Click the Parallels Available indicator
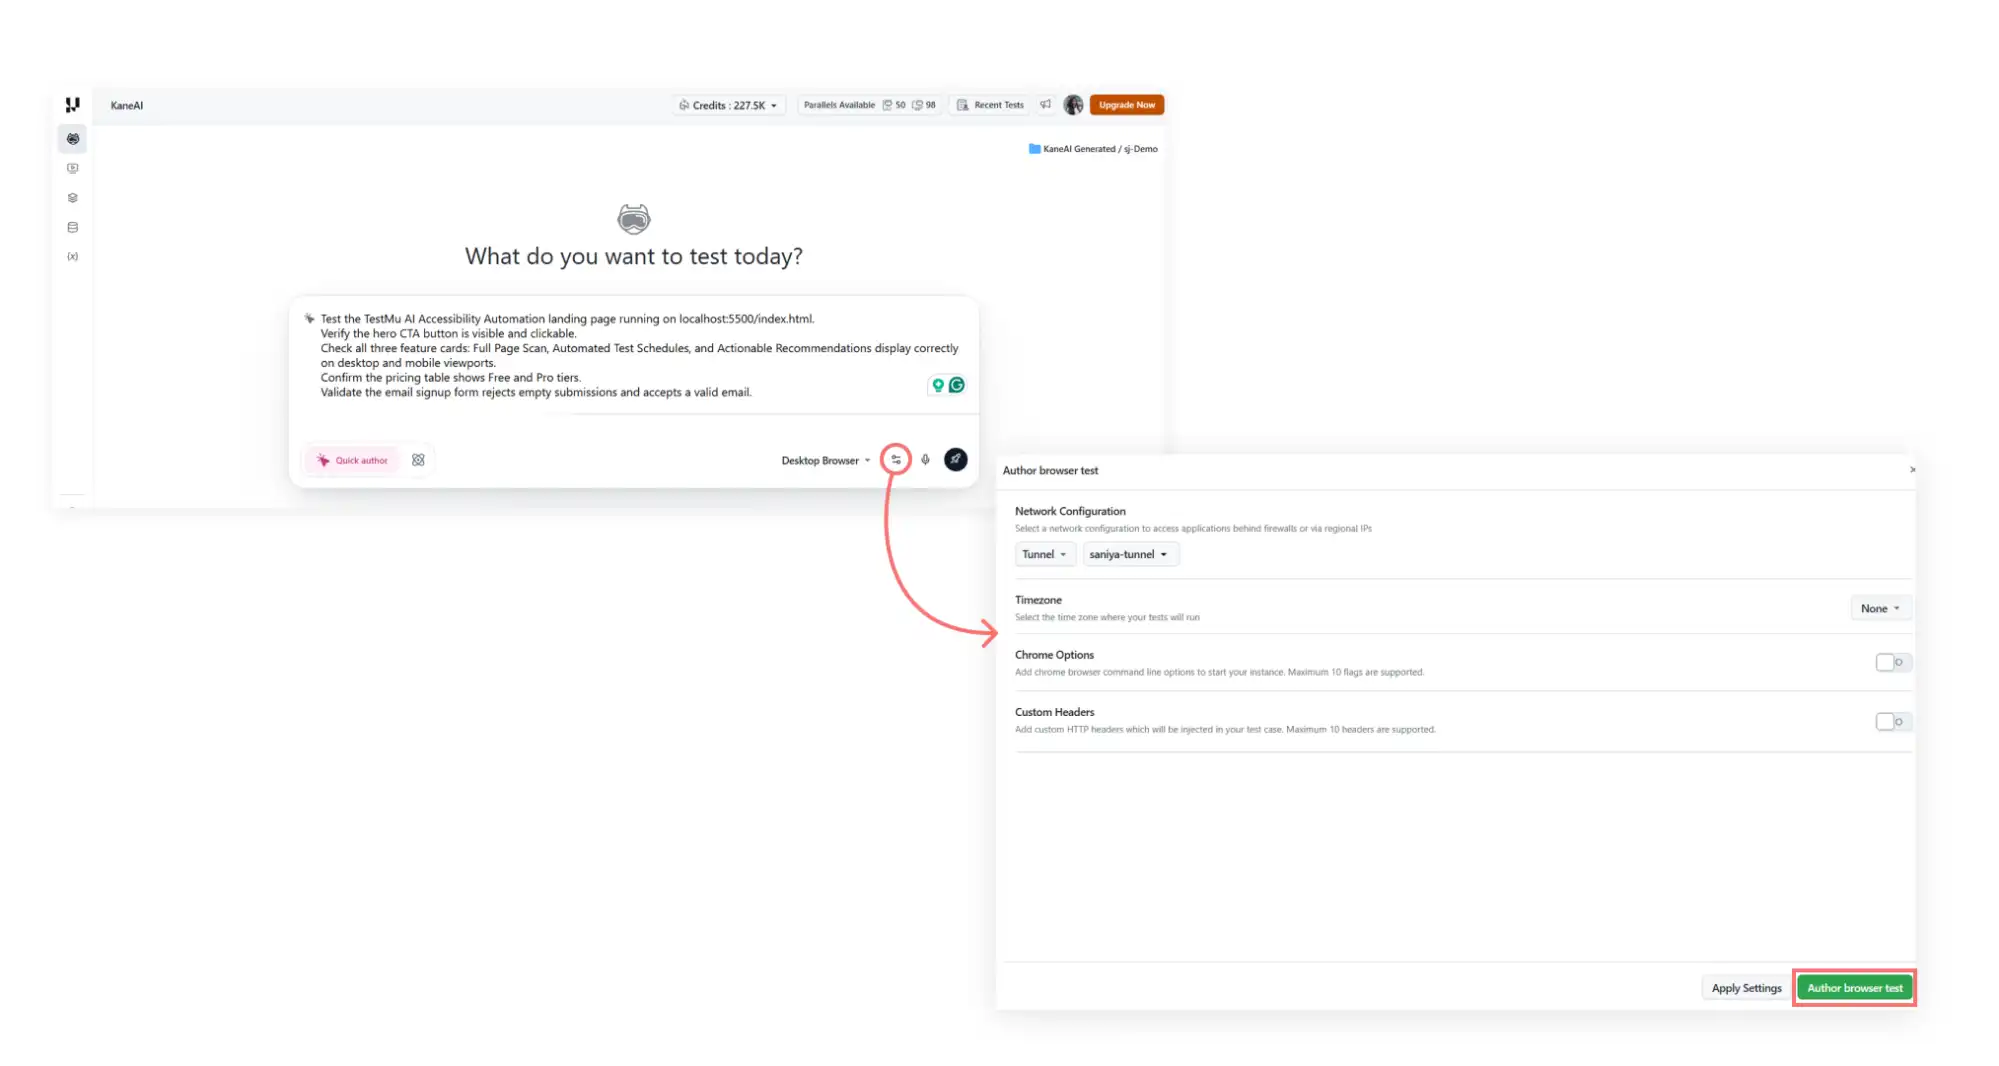The image size is (1999, 1066). pos(870,105)
